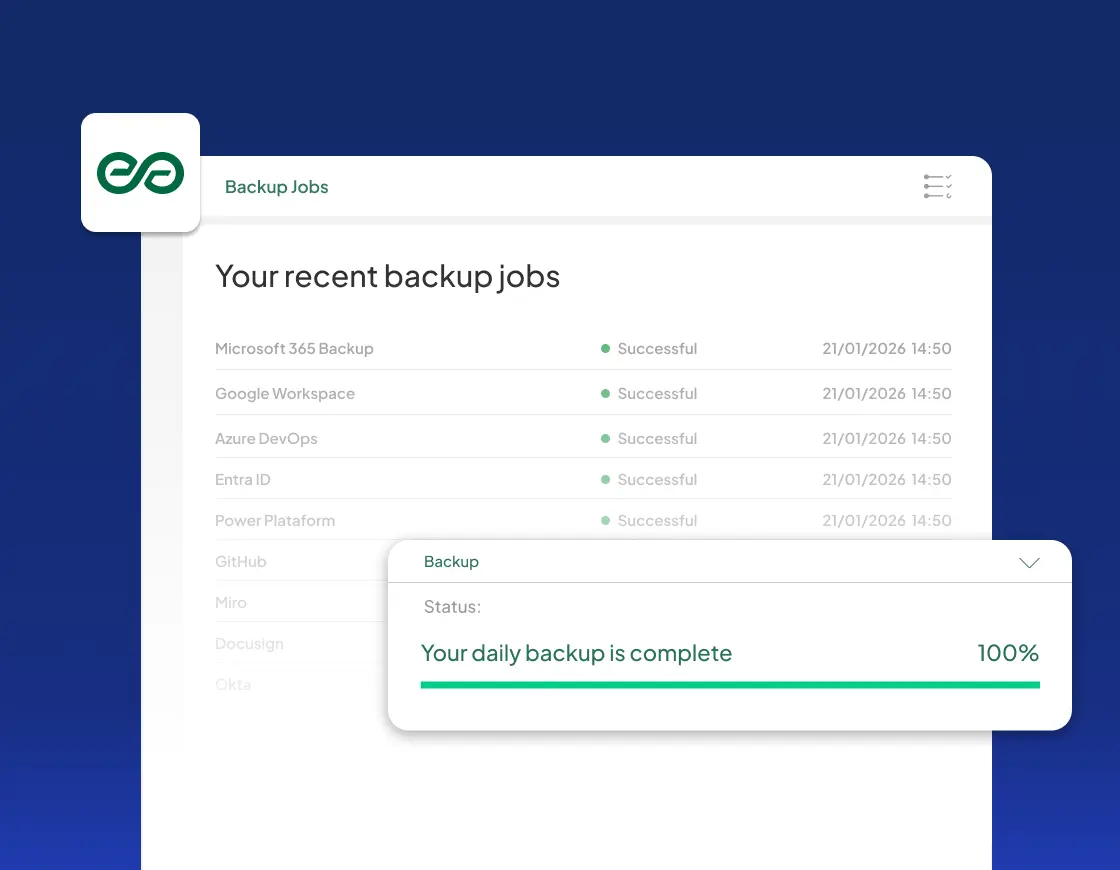Click the status dot beside Entra ID
This screenshot has height=870, width=1120.
tap(605, 479)
